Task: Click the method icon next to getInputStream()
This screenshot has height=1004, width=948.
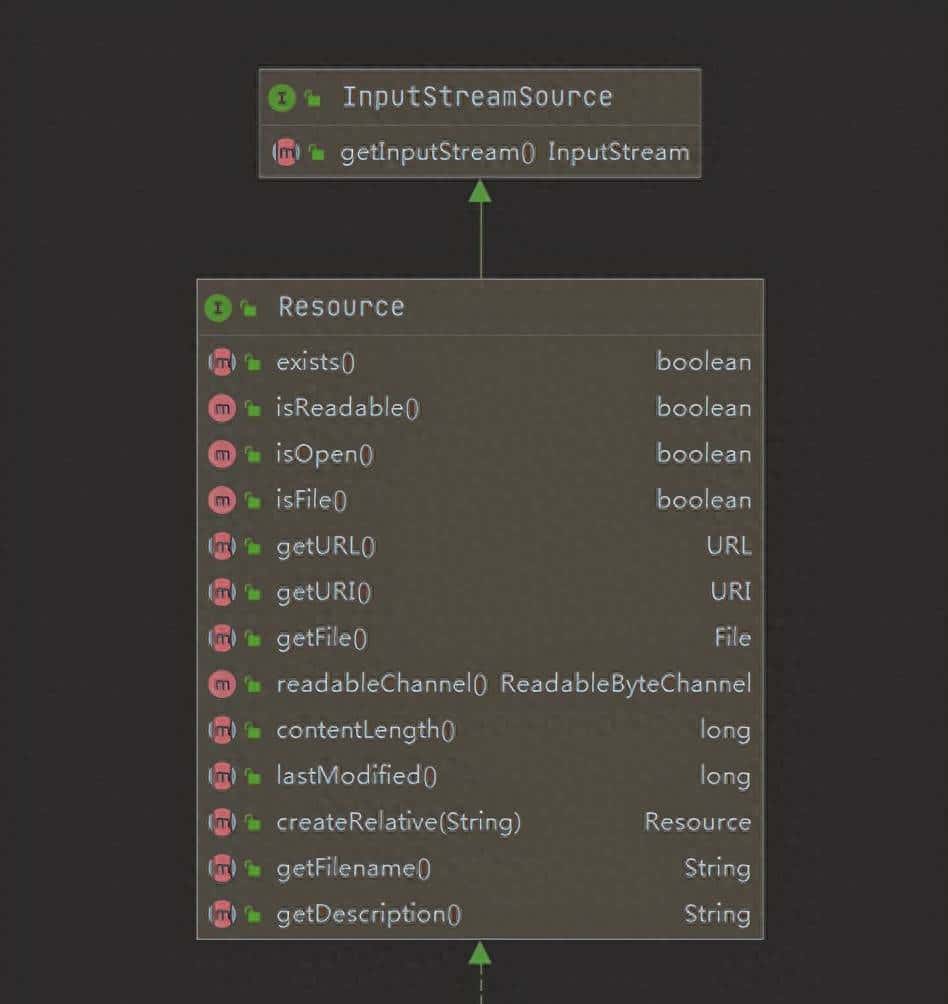Action: point(285,153)
